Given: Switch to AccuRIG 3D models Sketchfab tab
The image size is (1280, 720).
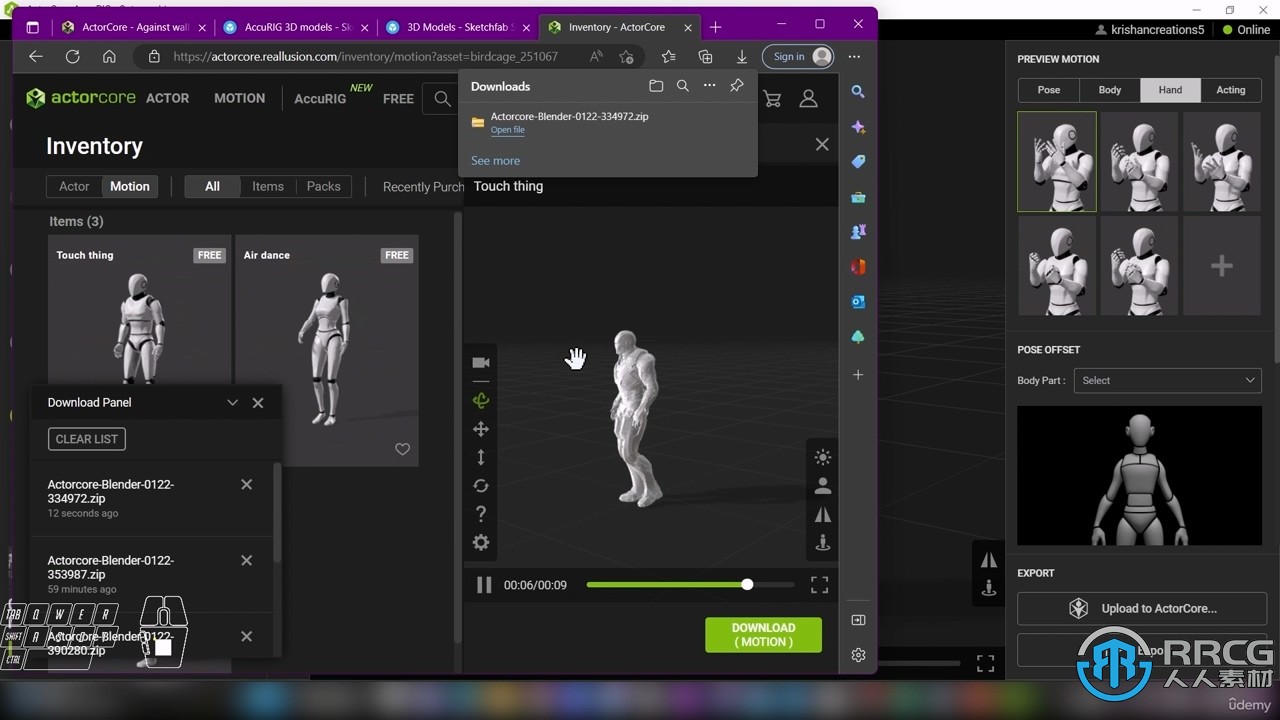Looking at the screenshot, I should (x=296, y=27).
